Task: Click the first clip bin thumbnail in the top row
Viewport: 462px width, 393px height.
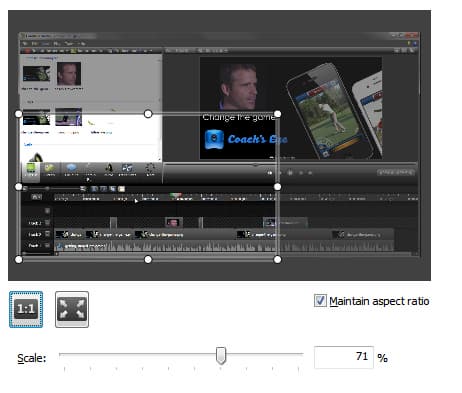Action: pyautogui.click(x=37, y=74)
